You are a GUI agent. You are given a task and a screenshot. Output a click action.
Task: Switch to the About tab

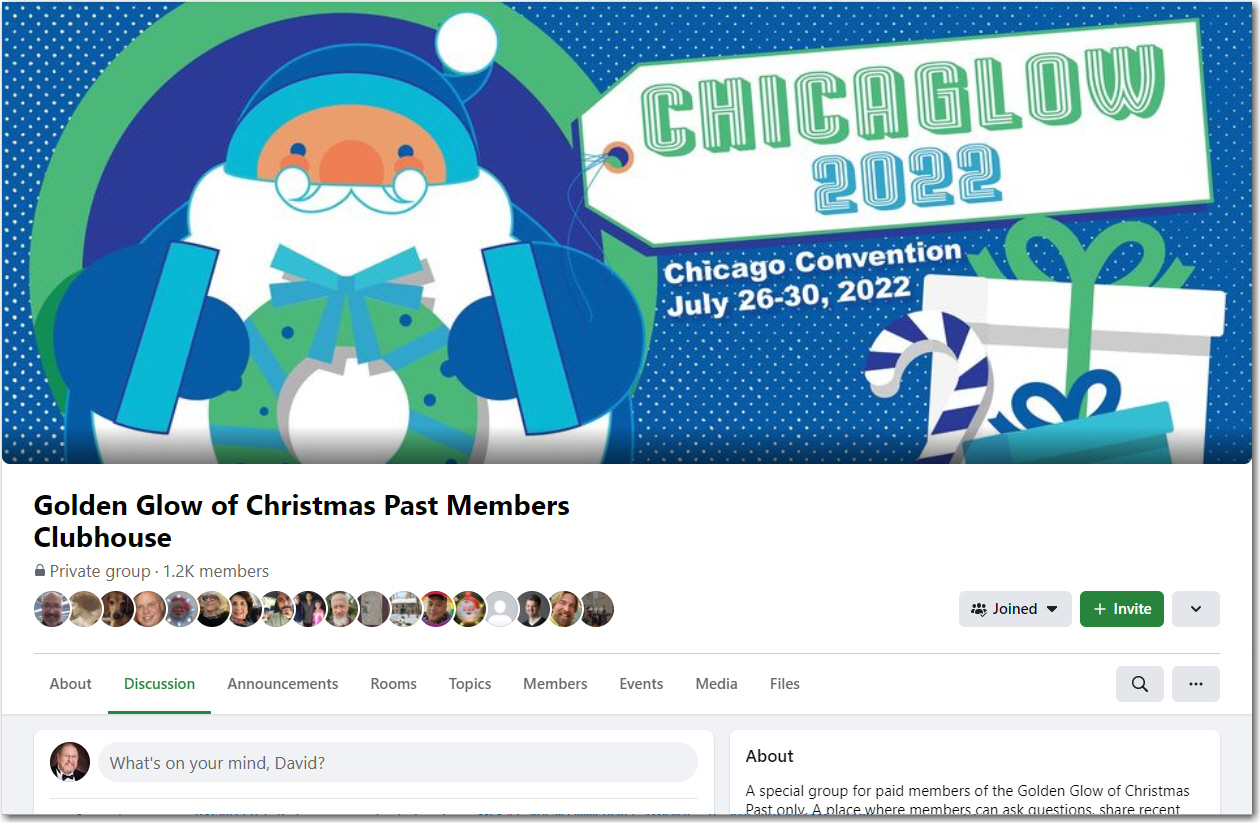pos(71,684)
